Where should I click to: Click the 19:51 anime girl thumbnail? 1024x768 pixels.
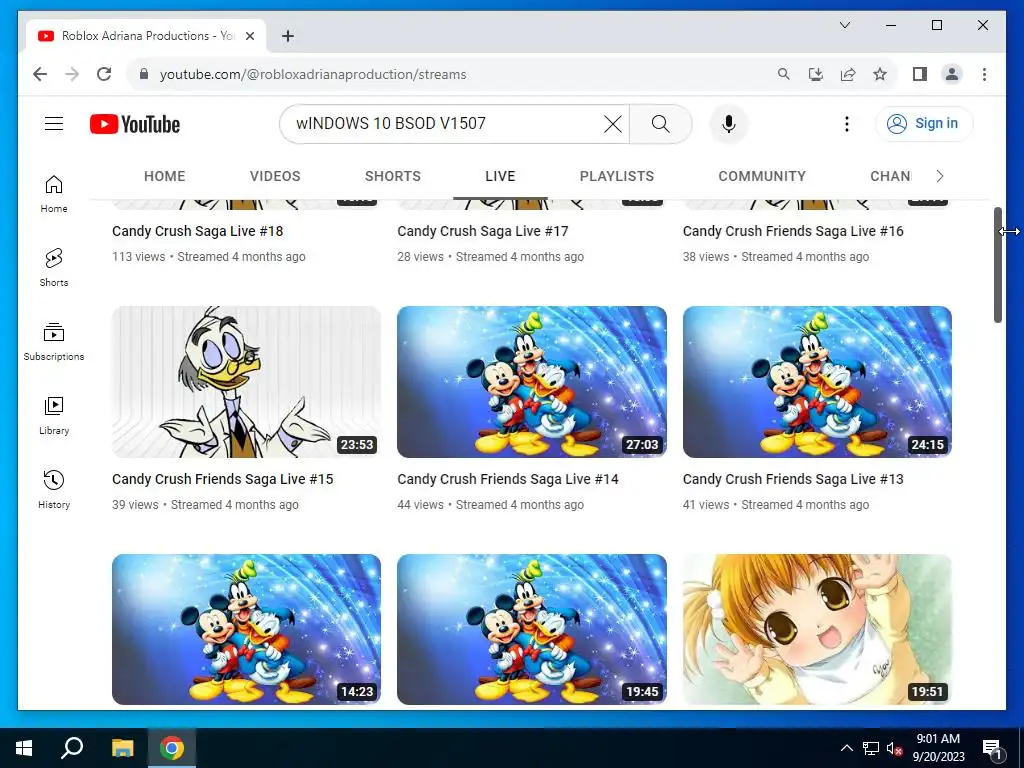click(817, 629)
